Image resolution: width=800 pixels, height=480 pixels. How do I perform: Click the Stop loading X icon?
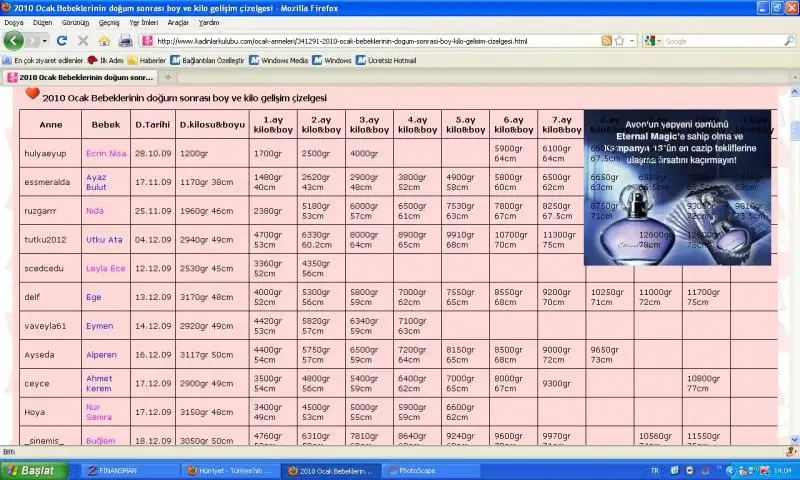tap(83, 41)
